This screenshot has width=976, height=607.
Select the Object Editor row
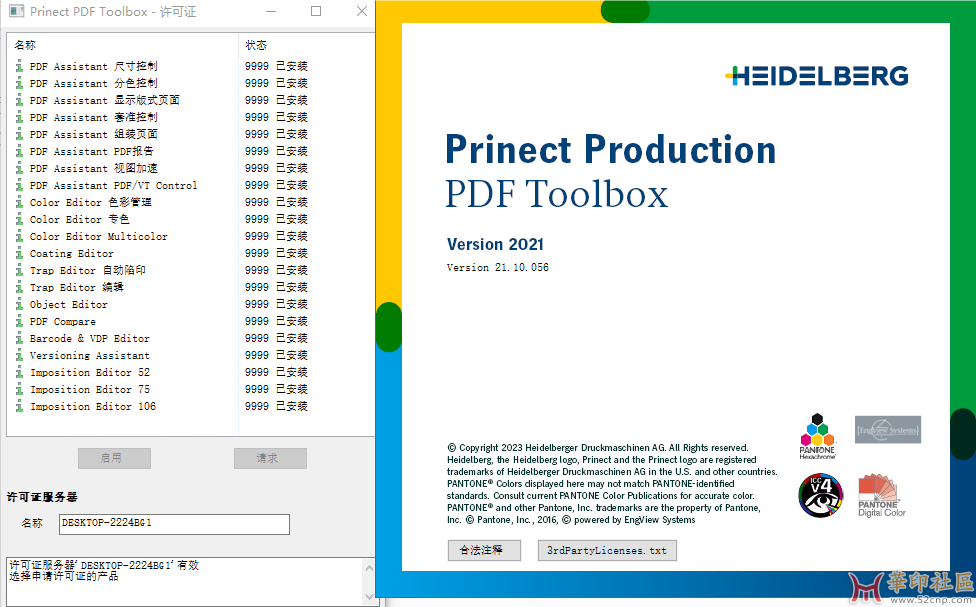coord(190,304)
